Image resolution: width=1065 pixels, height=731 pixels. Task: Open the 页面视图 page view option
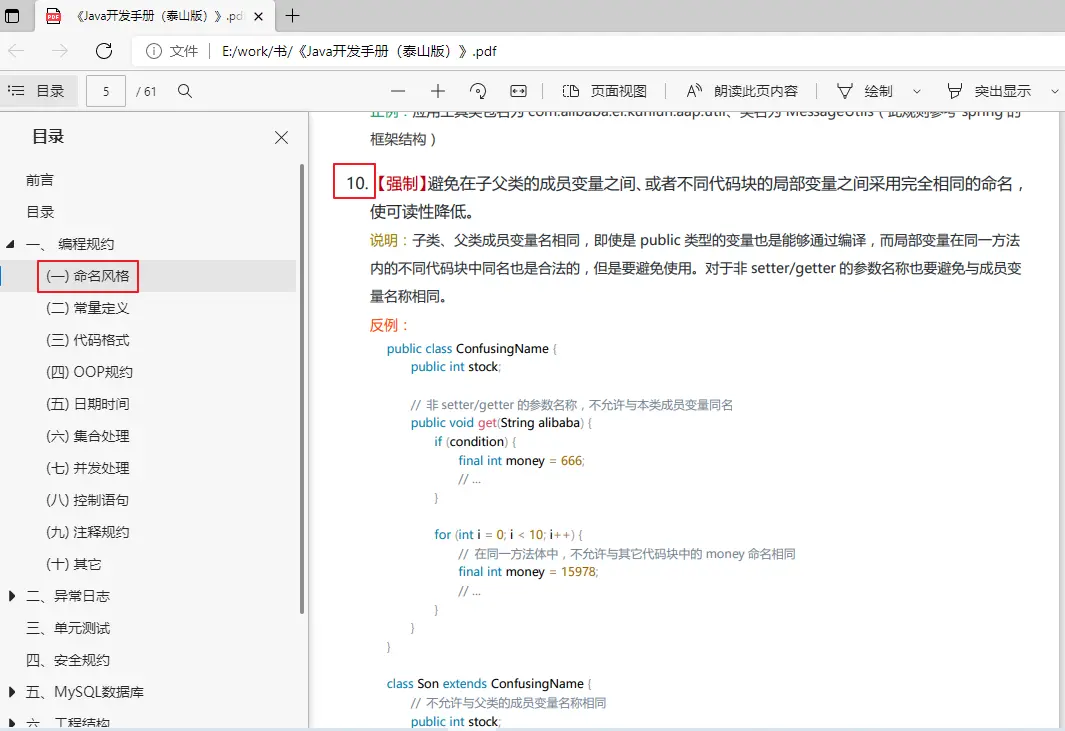pos(605,91)
